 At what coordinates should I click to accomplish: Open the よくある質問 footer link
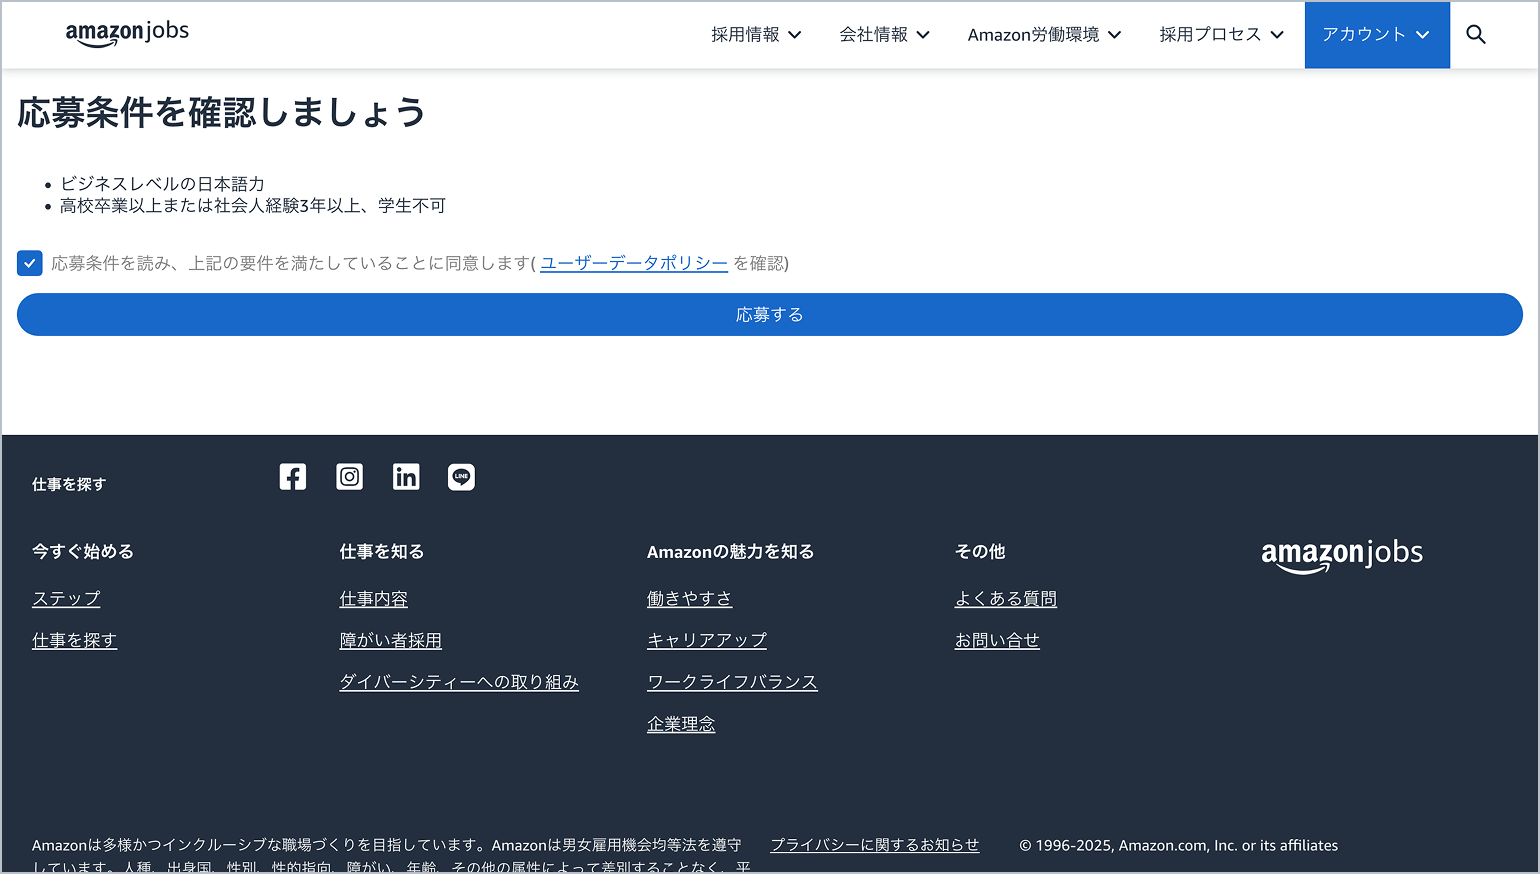[1006, 599]
